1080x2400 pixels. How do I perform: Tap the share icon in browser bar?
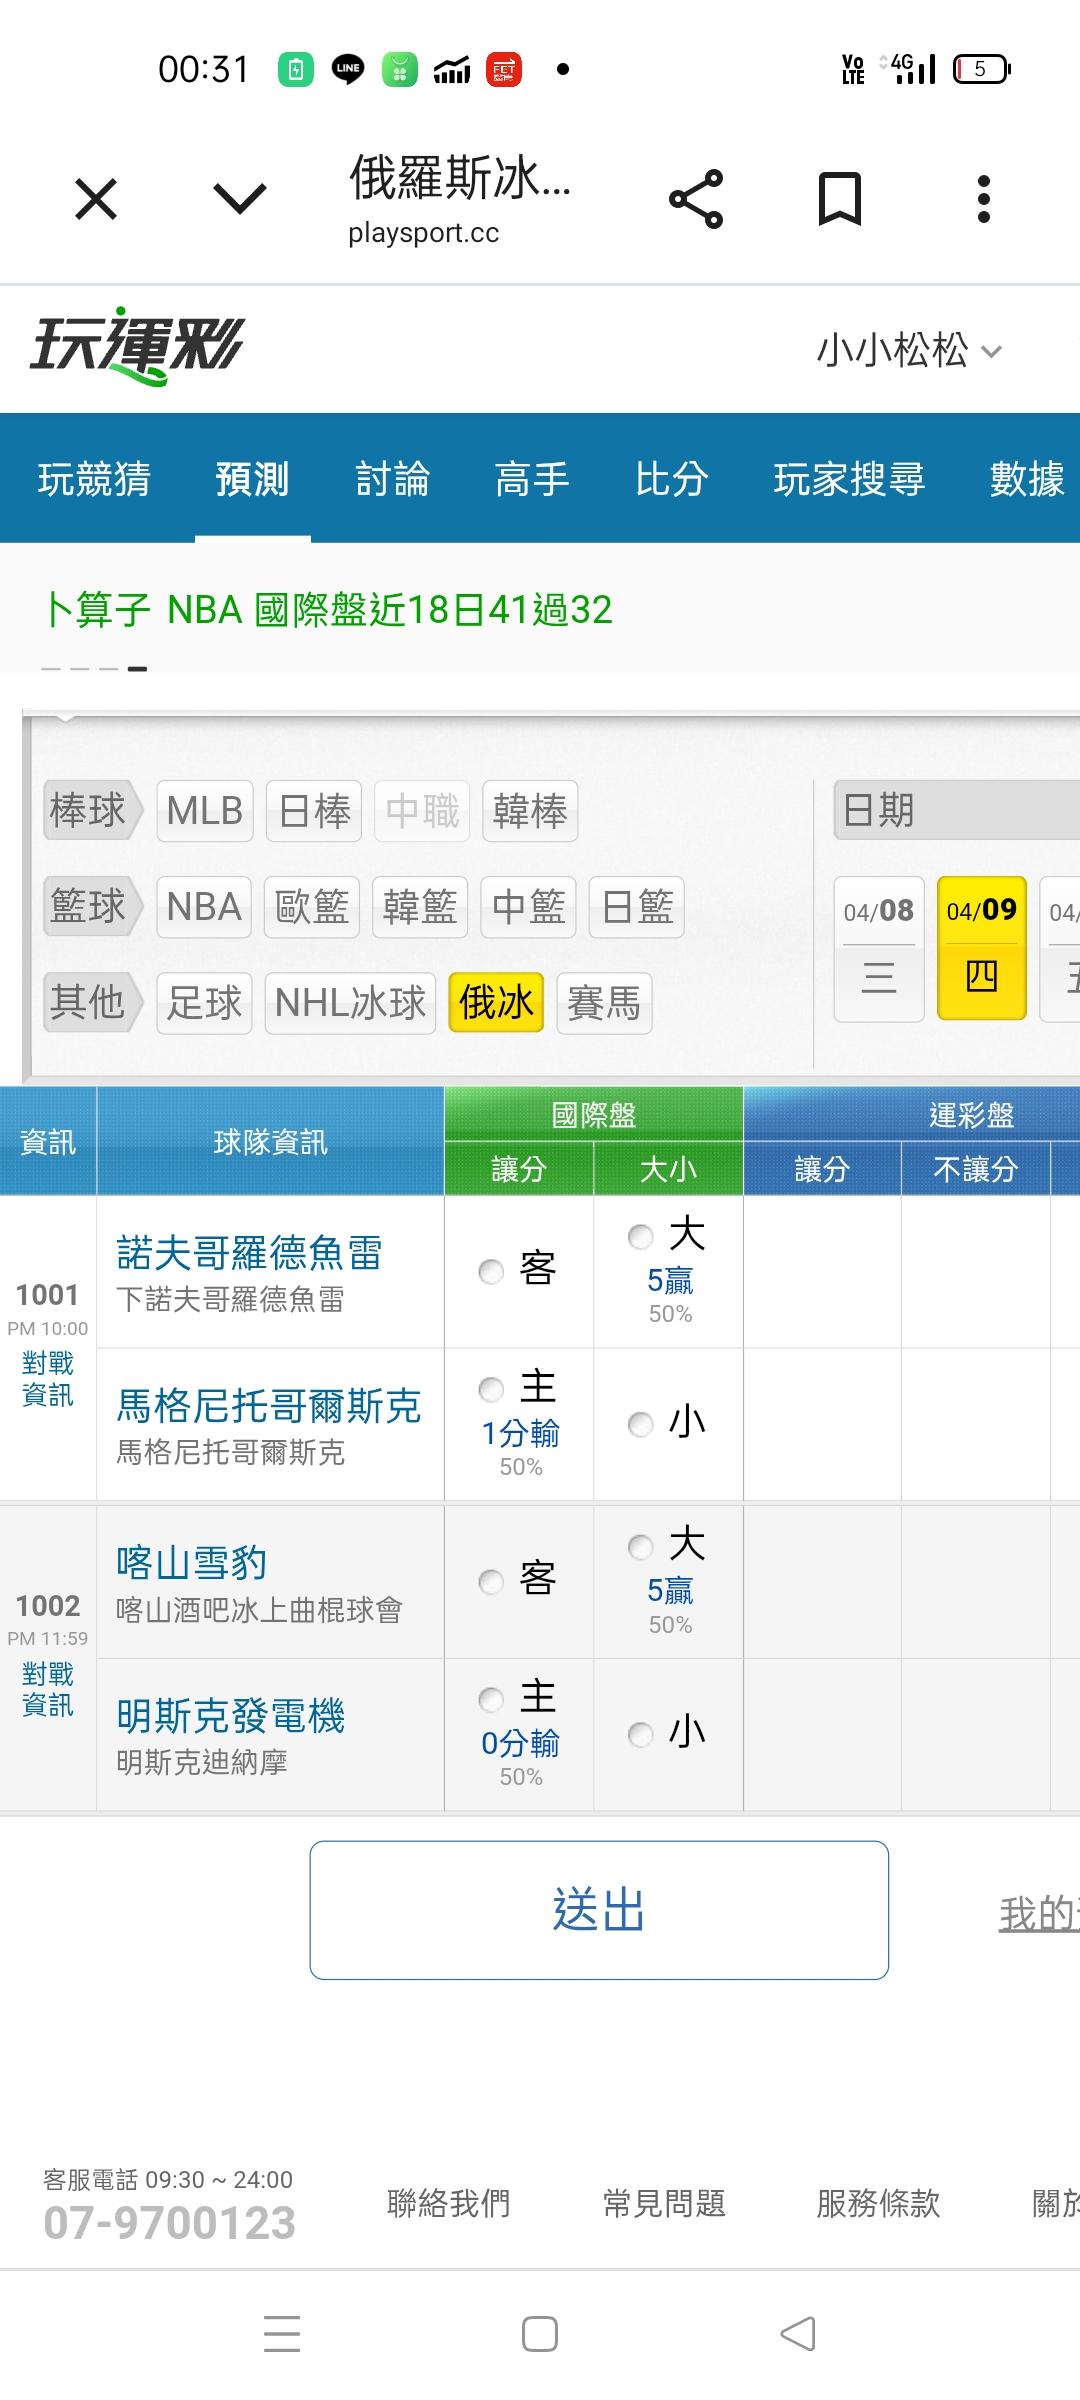(x=696, y=199)
